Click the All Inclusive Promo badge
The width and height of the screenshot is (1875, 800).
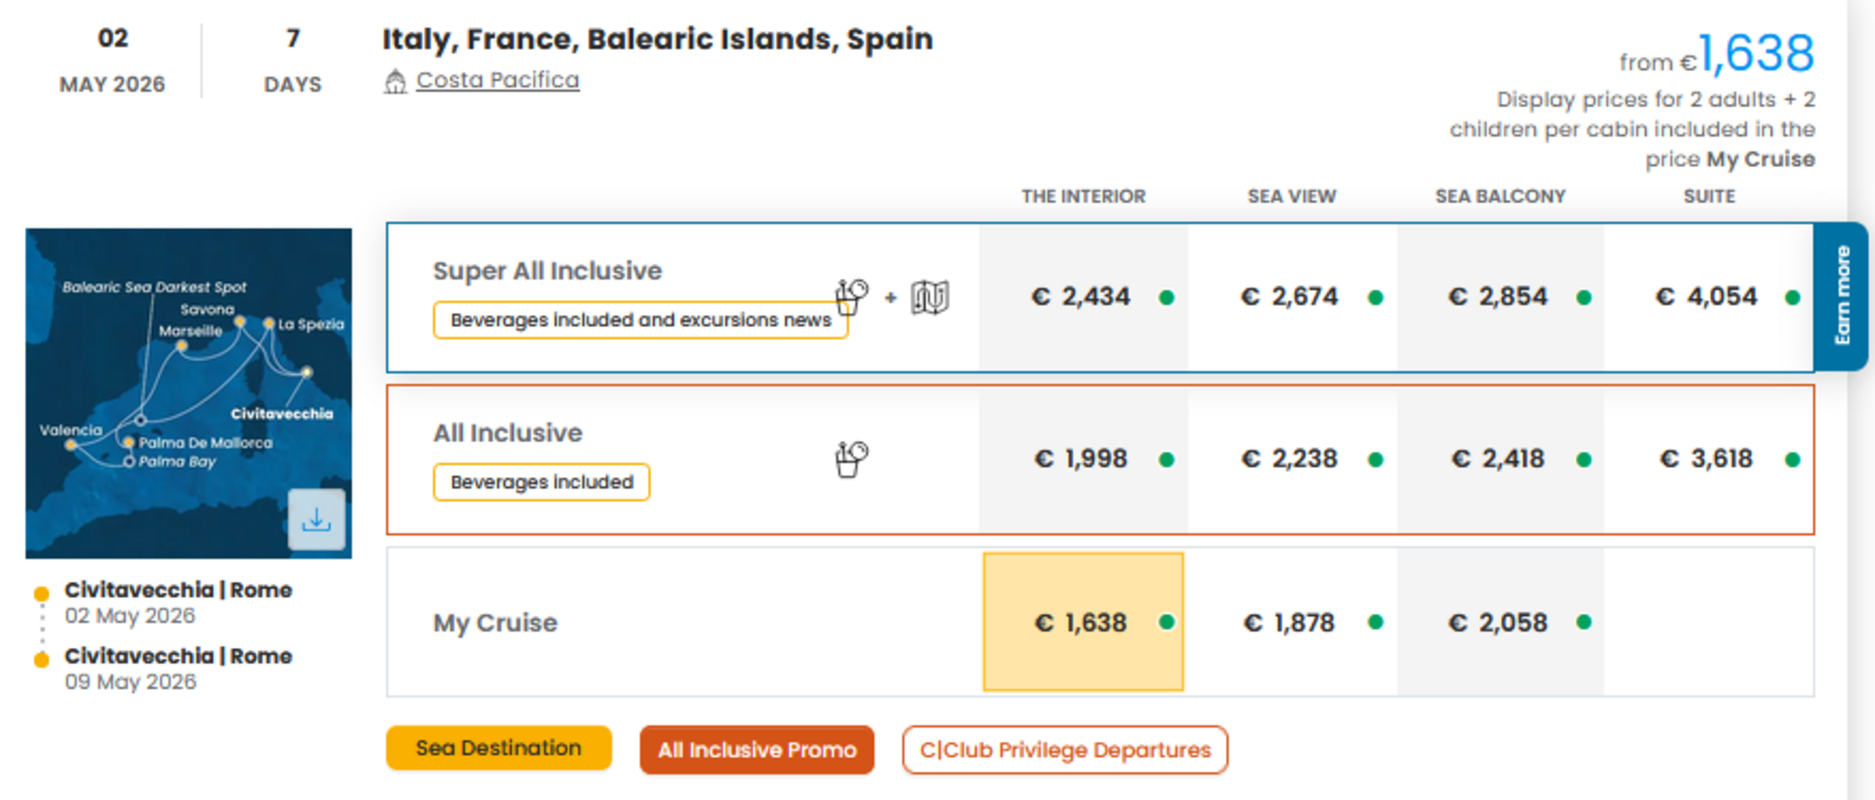click(757, 750)
